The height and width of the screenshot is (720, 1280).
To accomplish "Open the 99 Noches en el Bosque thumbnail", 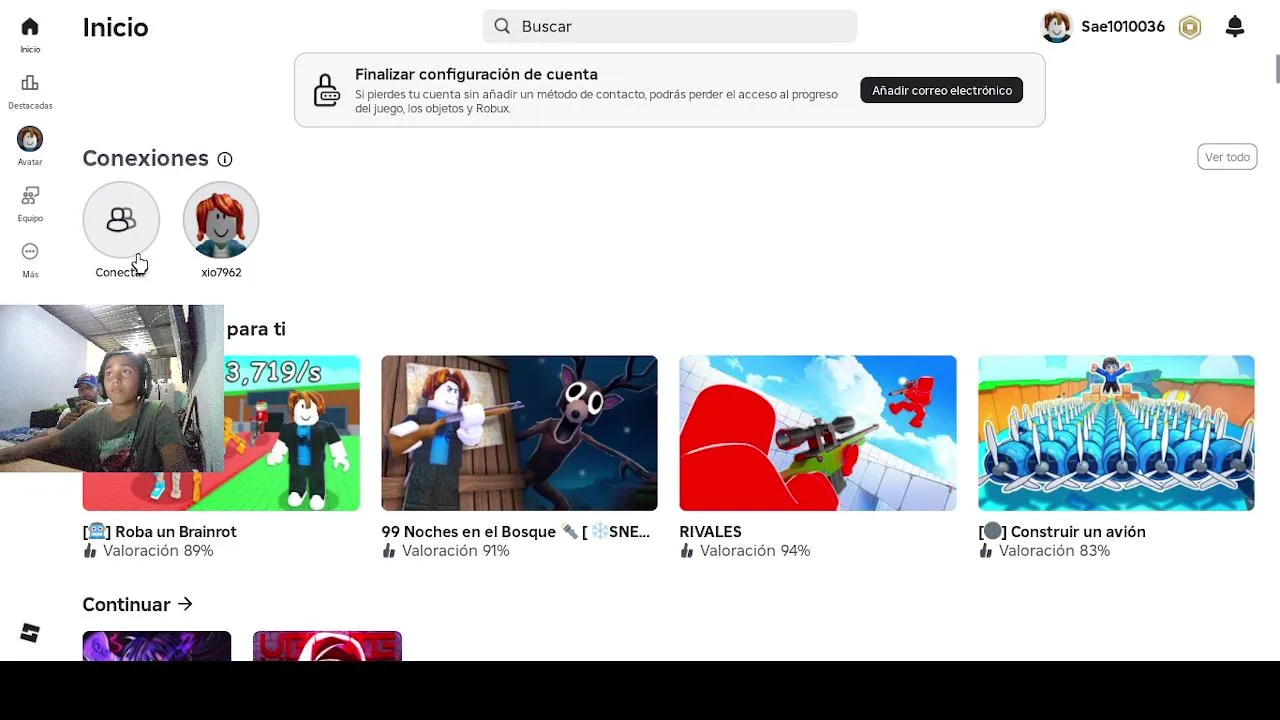I will (519, 433).
